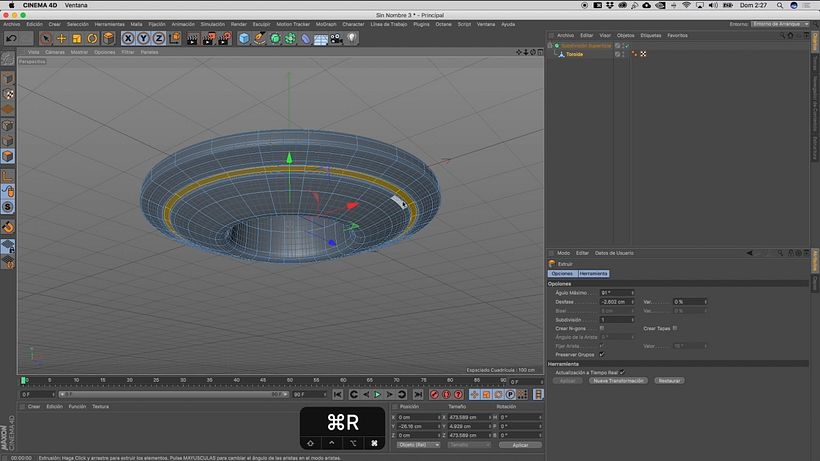Click the Subdivisión value stepper
820x461 pixels.
[x=632, y=319]
